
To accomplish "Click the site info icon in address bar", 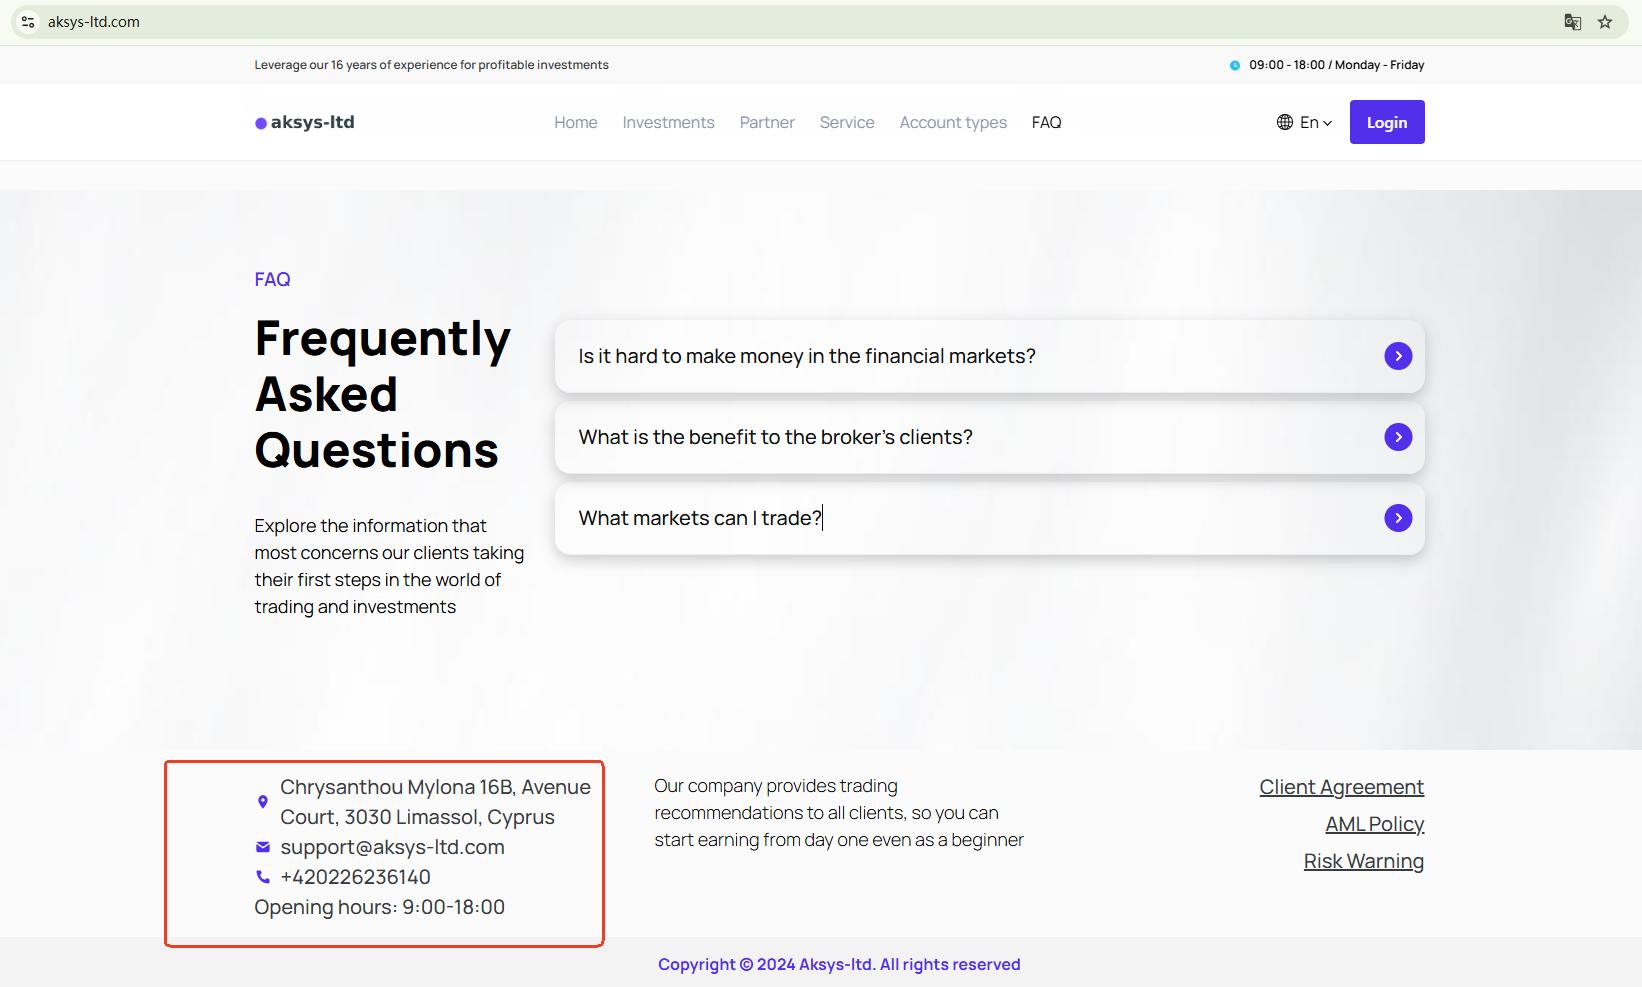I will 28,22.
